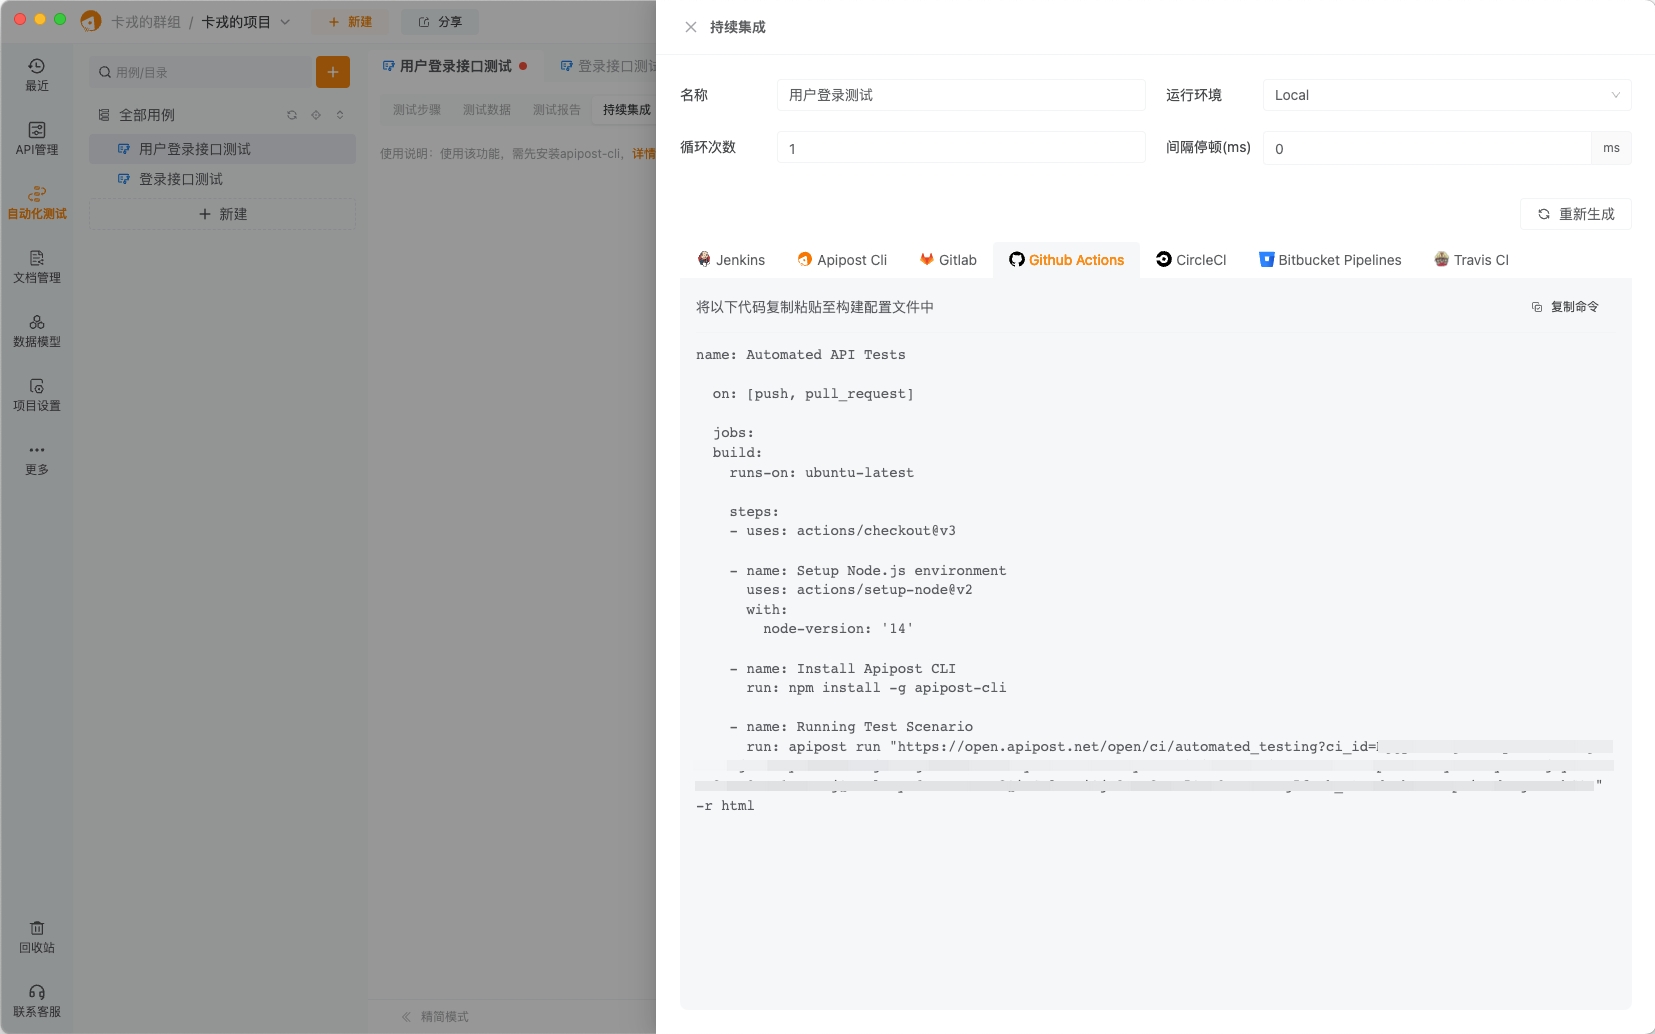Switch to the 登录接口测试 document tab
The image size is (1655, 1034).
pos(608,66)
